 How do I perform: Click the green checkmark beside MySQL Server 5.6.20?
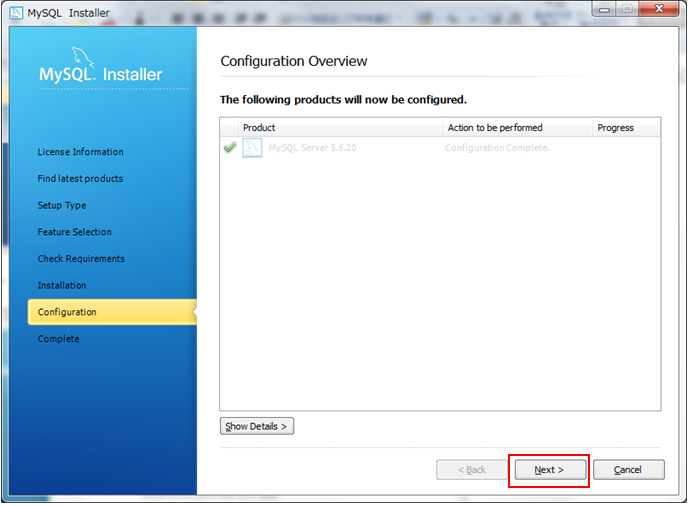230,147
